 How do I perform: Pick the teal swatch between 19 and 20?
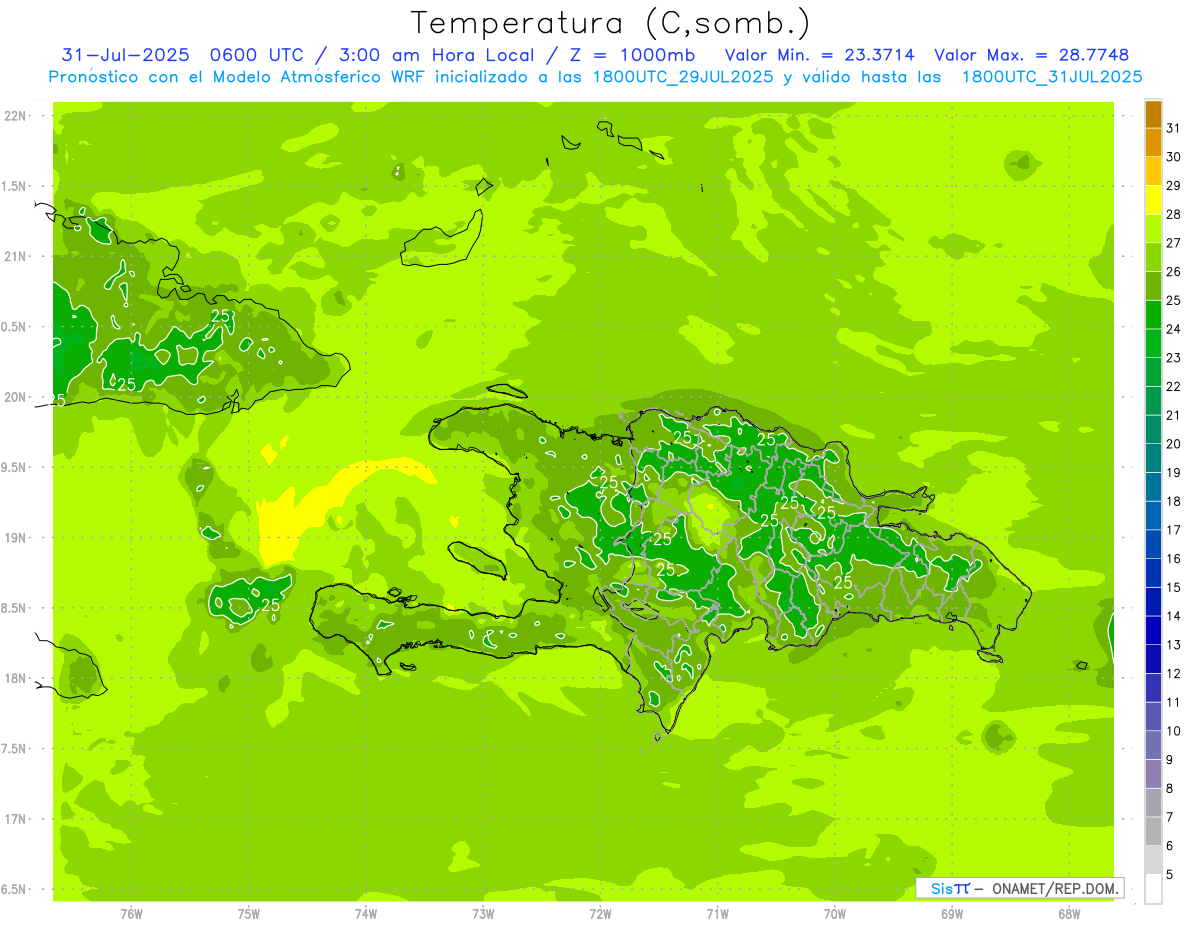(1153, 458)
